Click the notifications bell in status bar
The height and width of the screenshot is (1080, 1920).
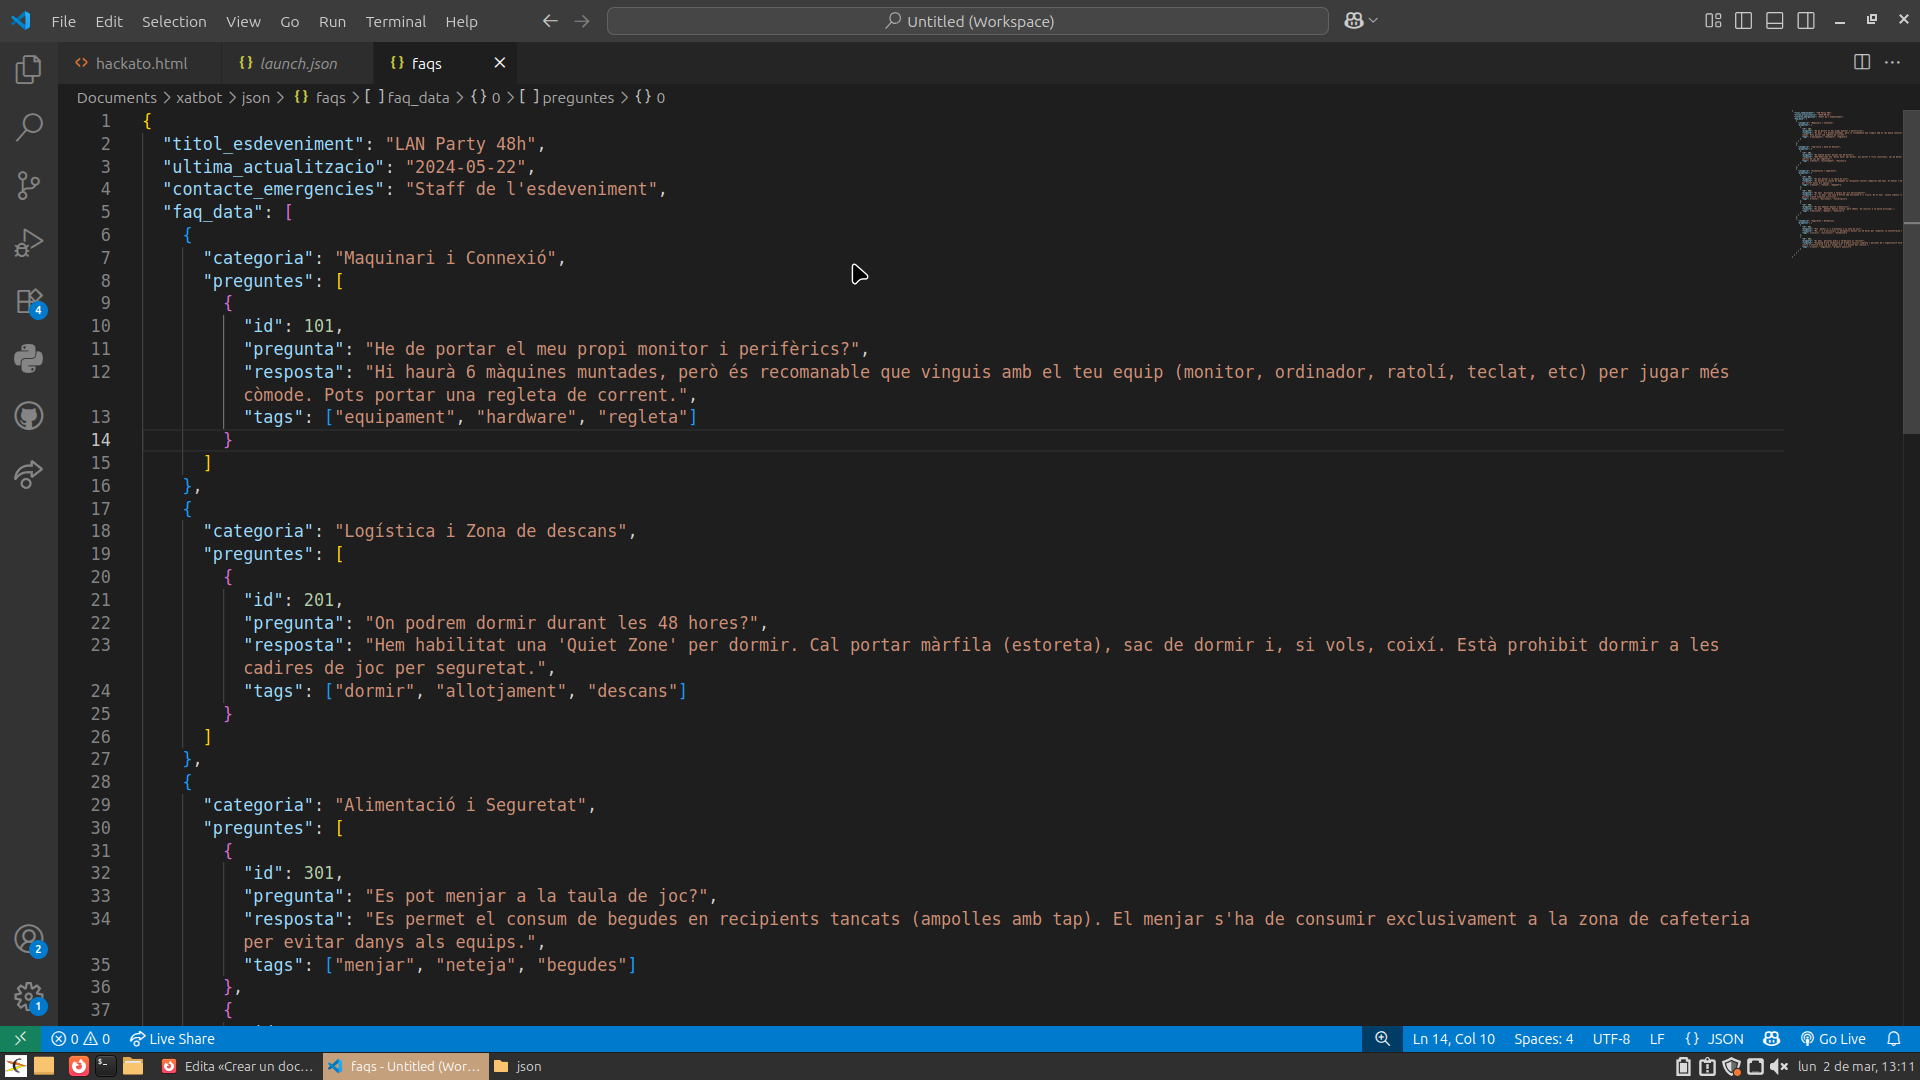point(1896,1039)
